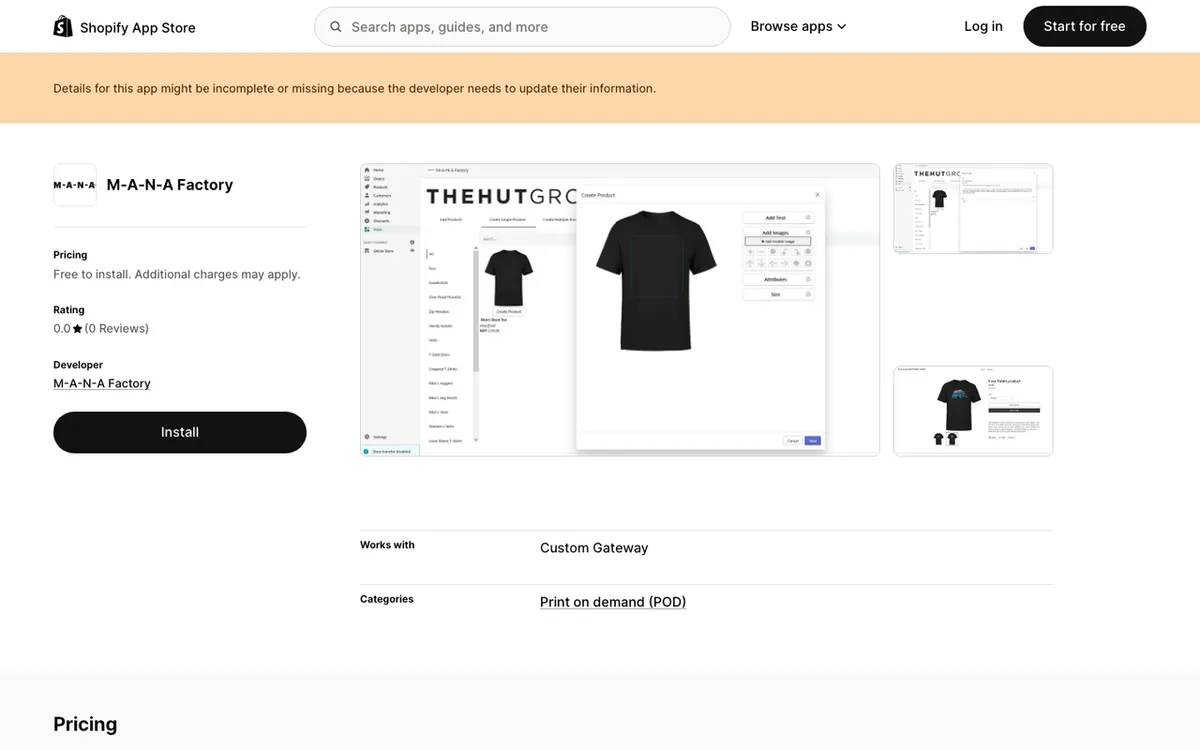
Task: Click the rating star icon
Action: [x=78, y=329]
